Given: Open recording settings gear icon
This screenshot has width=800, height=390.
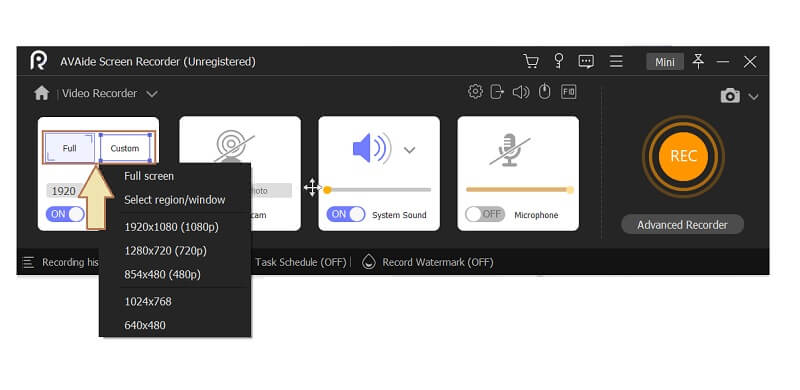Looking at the screenshot, I should click(475, 92).
